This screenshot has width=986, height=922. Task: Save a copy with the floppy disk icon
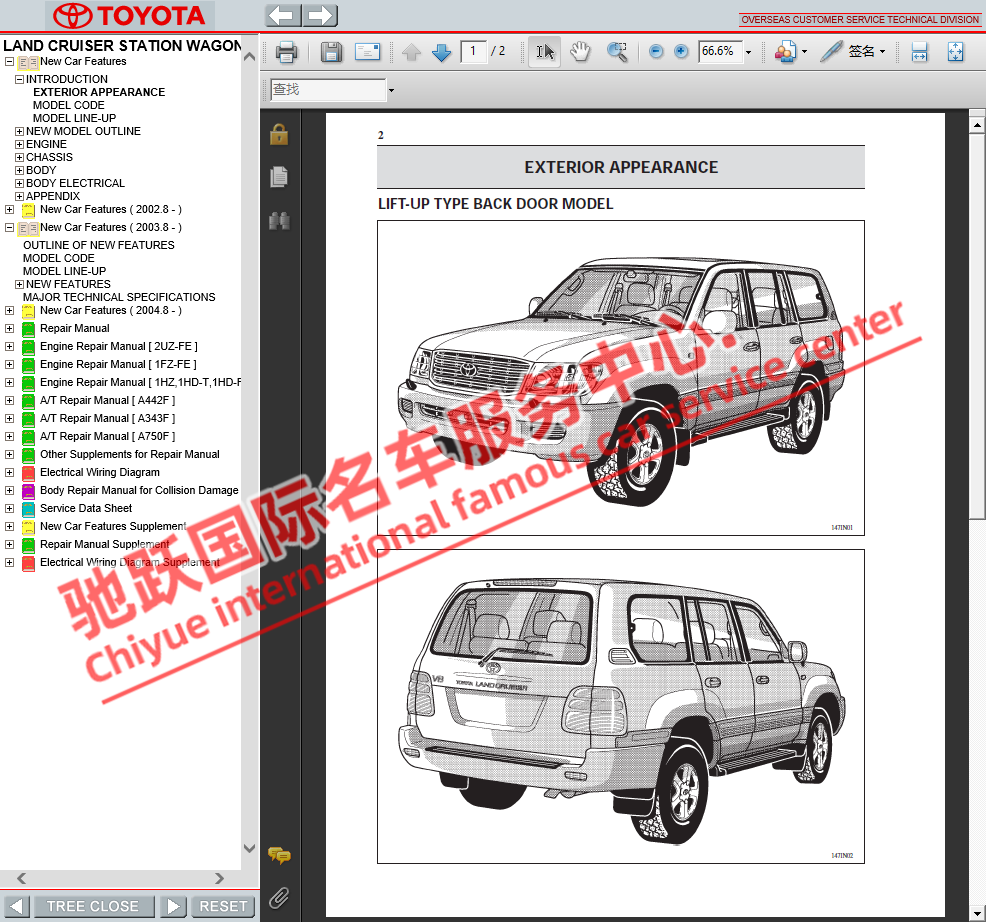tap(331, 52)
